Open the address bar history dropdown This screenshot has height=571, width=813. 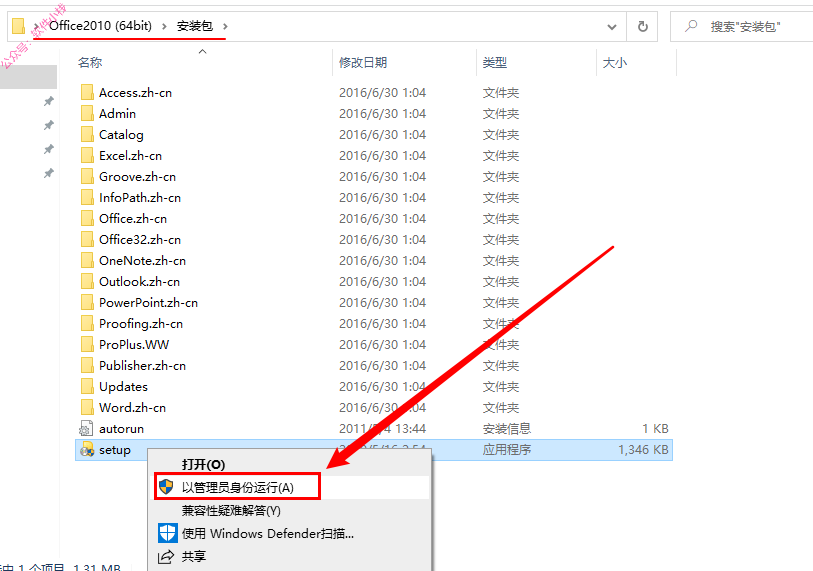click(612, 26)
